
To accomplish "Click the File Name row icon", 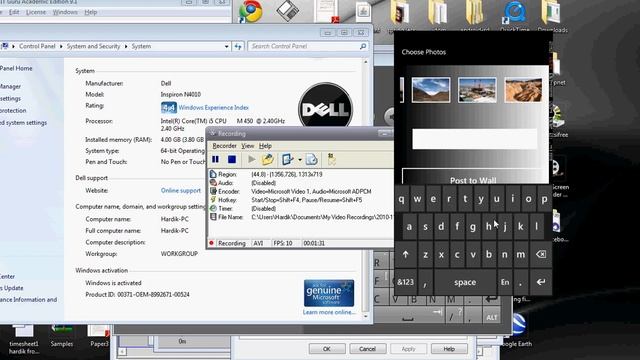I will tap(213, 217).
